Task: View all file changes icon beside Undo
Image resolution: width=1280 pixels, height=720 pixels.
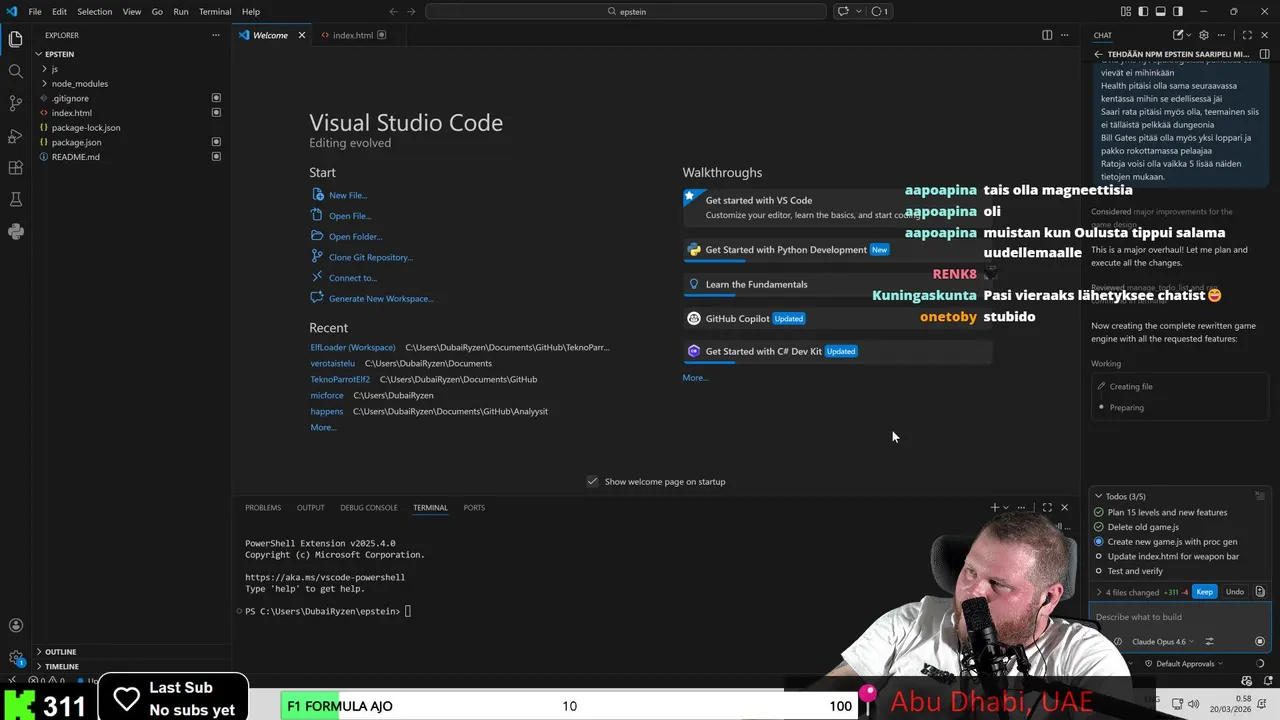Action: [x=1260, y=592]
